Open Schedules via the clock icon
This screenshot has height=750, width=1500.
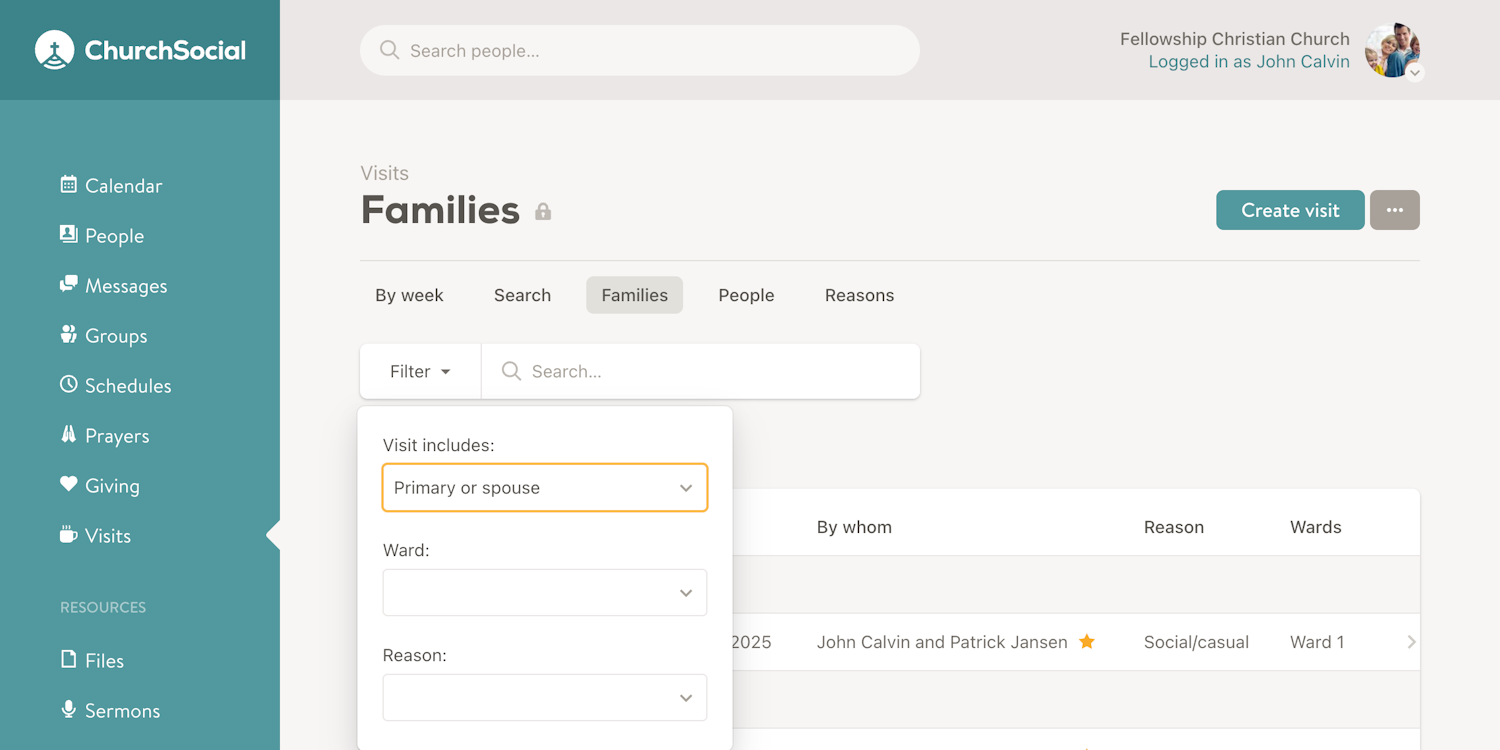[x=67, y=385]
